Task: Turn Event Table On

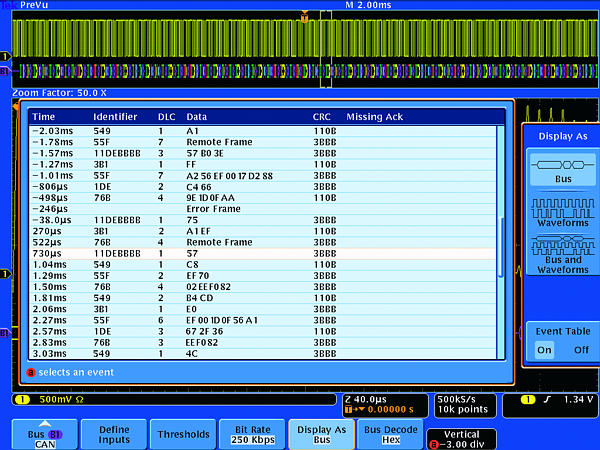Action: point(543,350)
